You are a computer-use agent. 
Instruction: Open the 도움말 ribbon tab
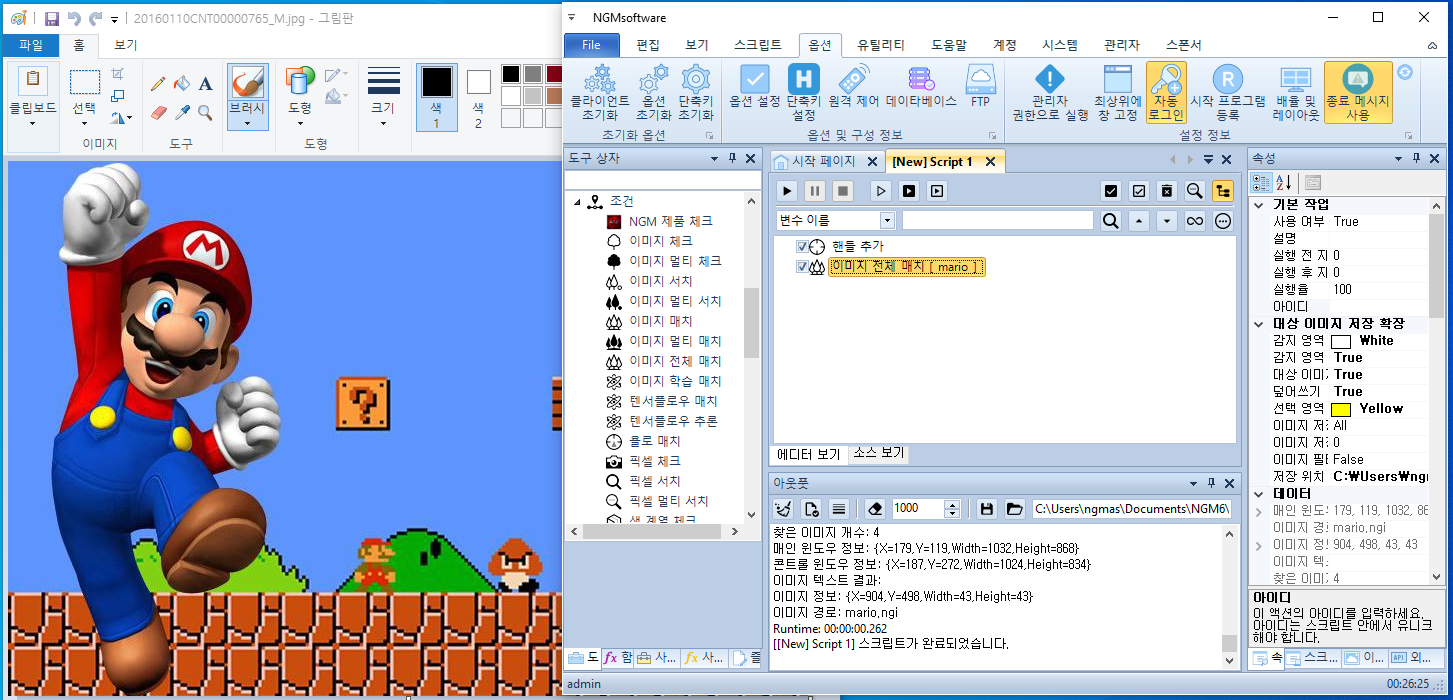949,45
